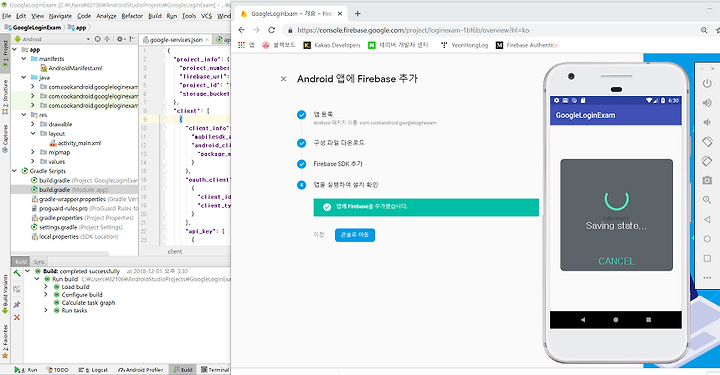
Task: Select proguard-rules.pro file
Action: pos(84,208)
